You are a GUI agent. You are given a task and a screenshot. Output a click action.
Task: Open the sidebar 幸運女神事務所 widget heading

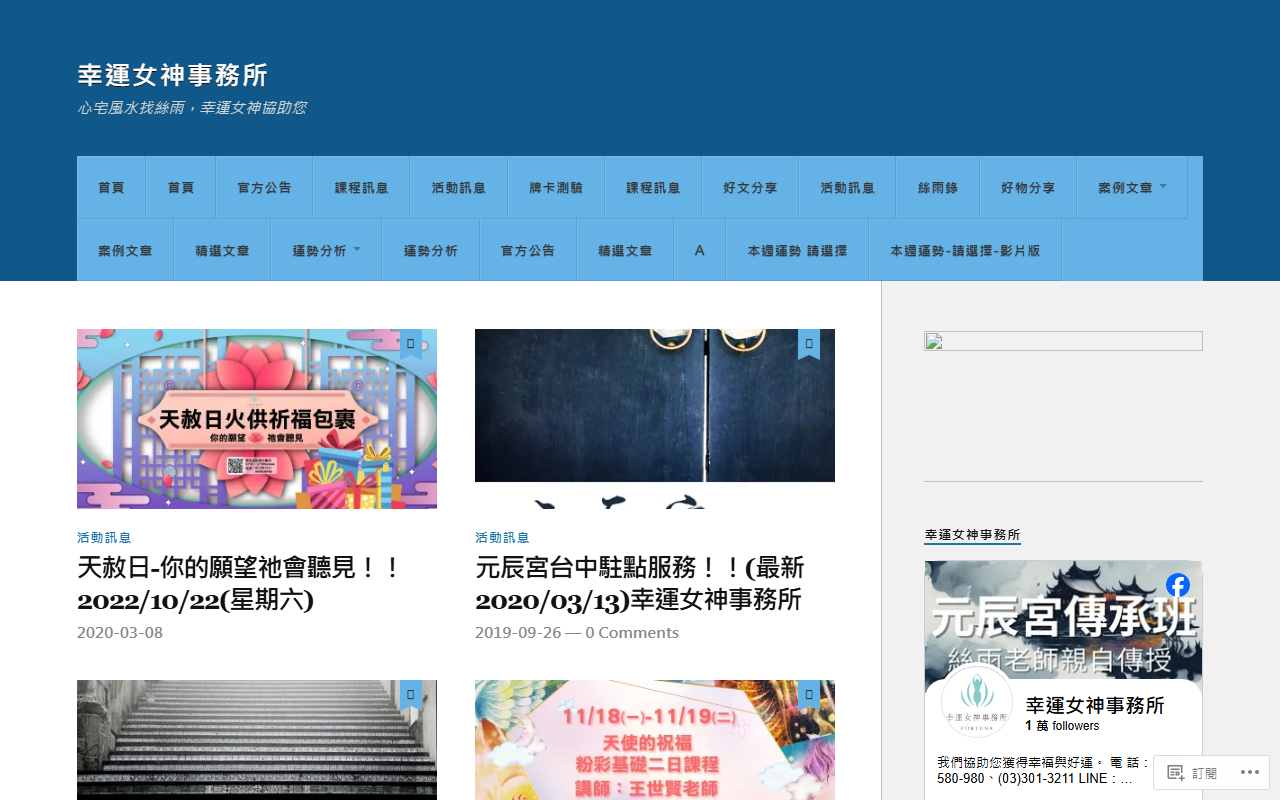pos(972,535)
